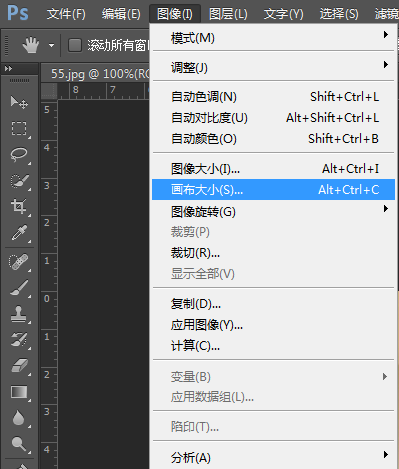Close the open 图像(I) menu
The image size is (399, 469).
(x=175, y=14)
